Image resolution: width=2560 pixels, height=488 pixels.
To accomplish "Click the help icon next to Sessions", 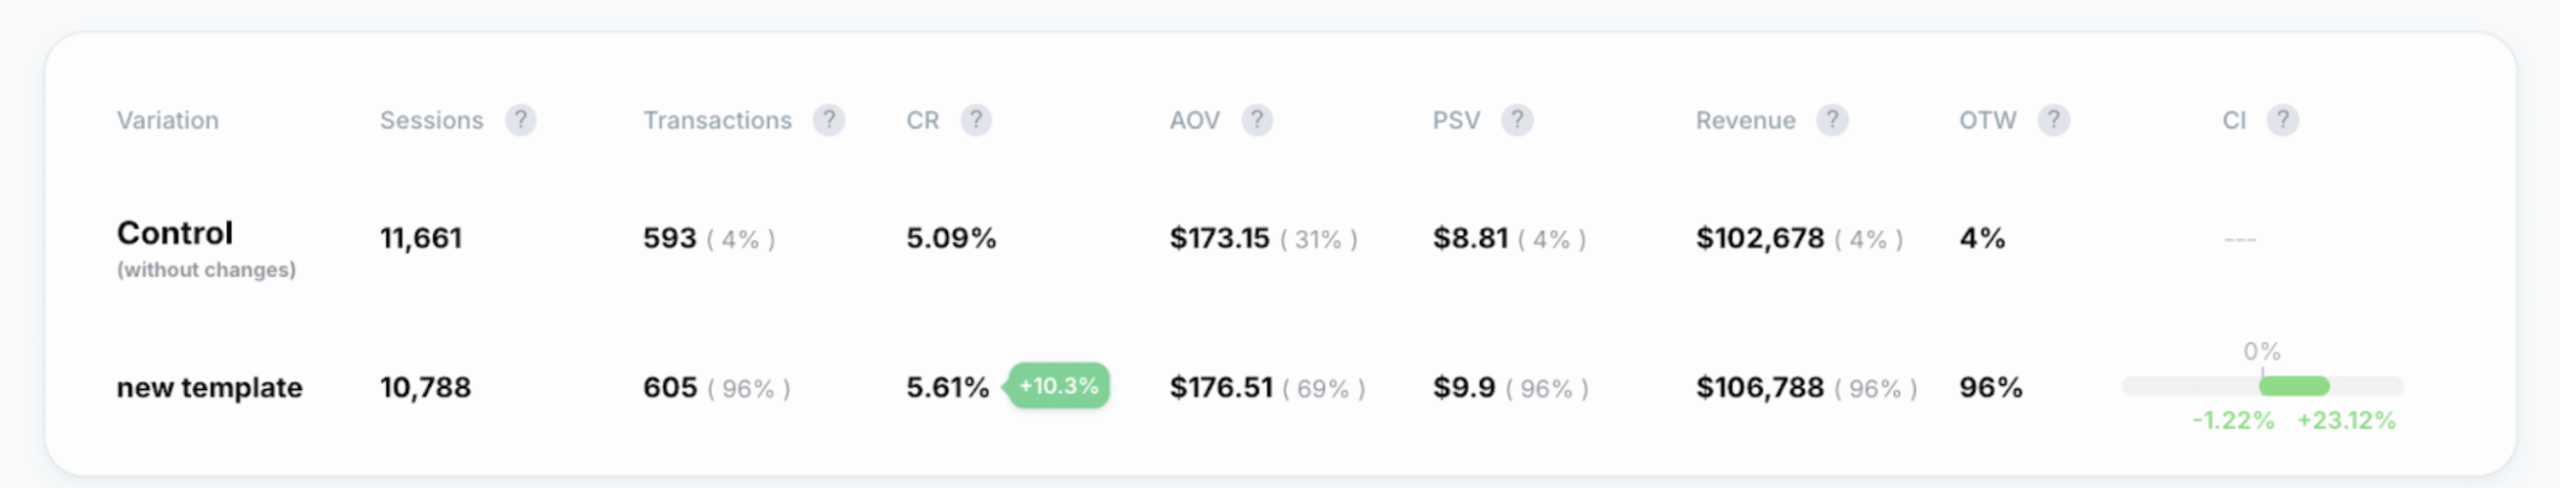I will coord(520,120).
